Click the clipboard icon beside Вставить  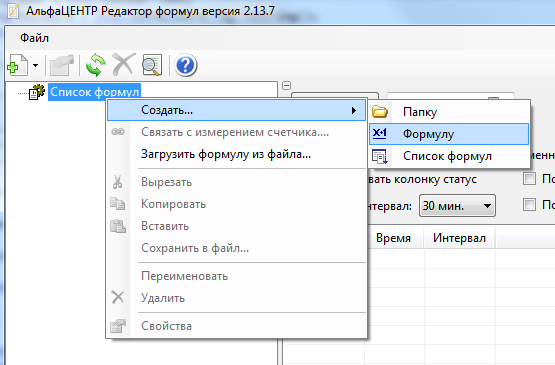tap(118, 226)
